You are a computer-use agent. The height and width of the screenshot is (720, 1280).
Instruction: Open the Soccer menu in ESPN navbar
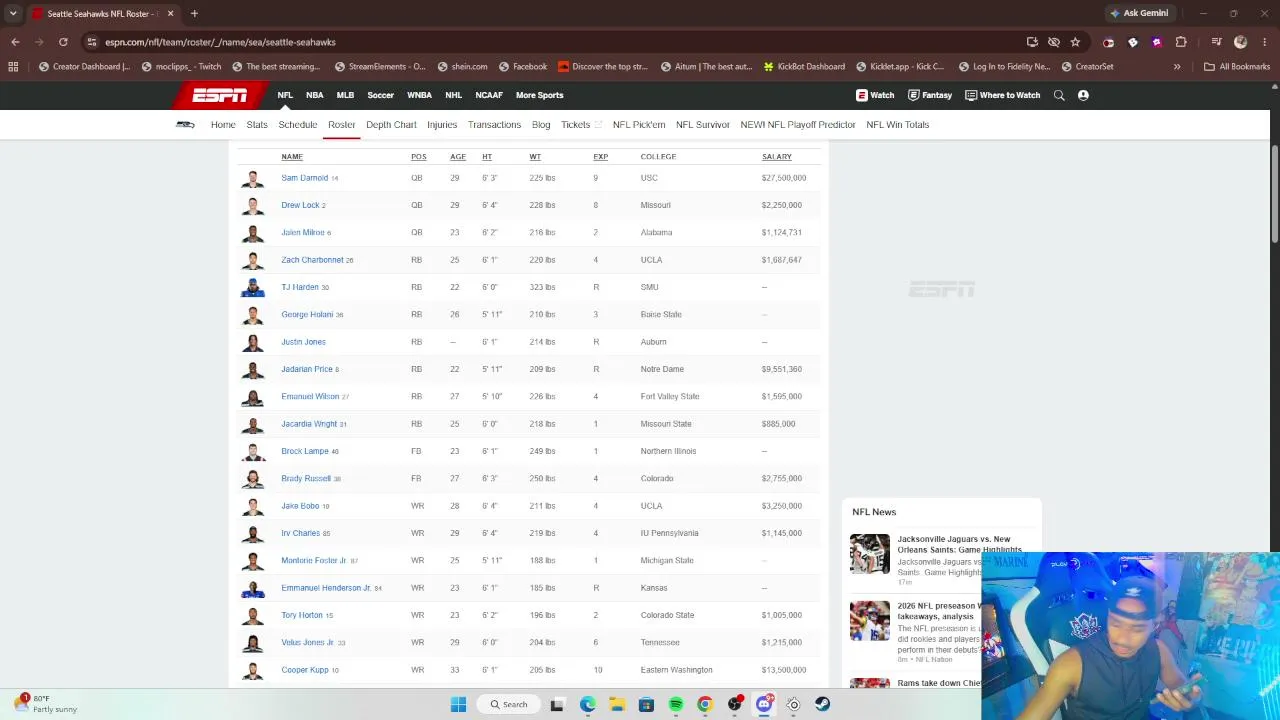tap(380, 95)
